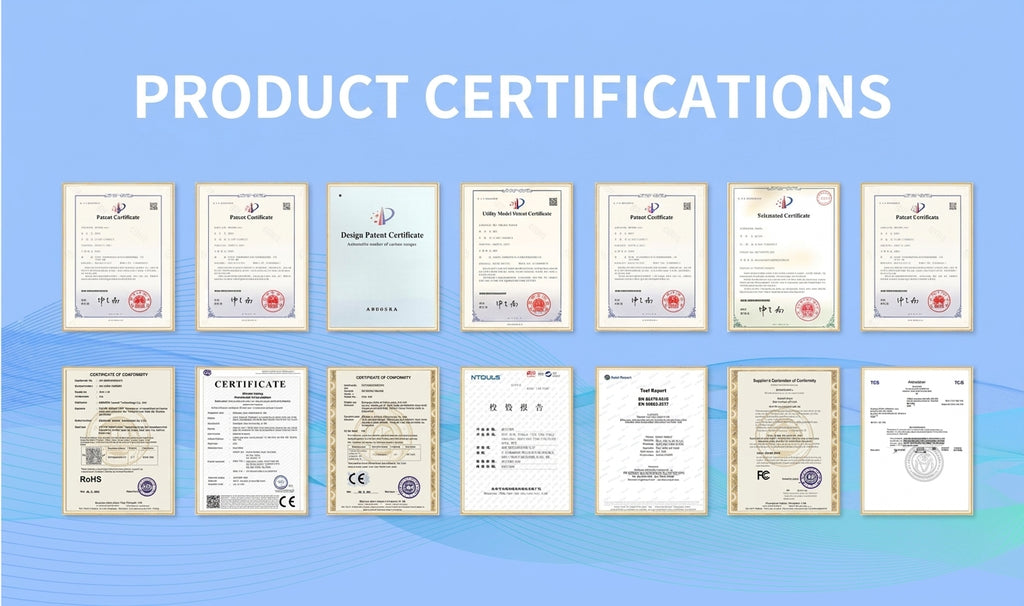Select the FC logo on Supplier's Declaration
Screen dimensions: 1024x606
coord(763,475)
